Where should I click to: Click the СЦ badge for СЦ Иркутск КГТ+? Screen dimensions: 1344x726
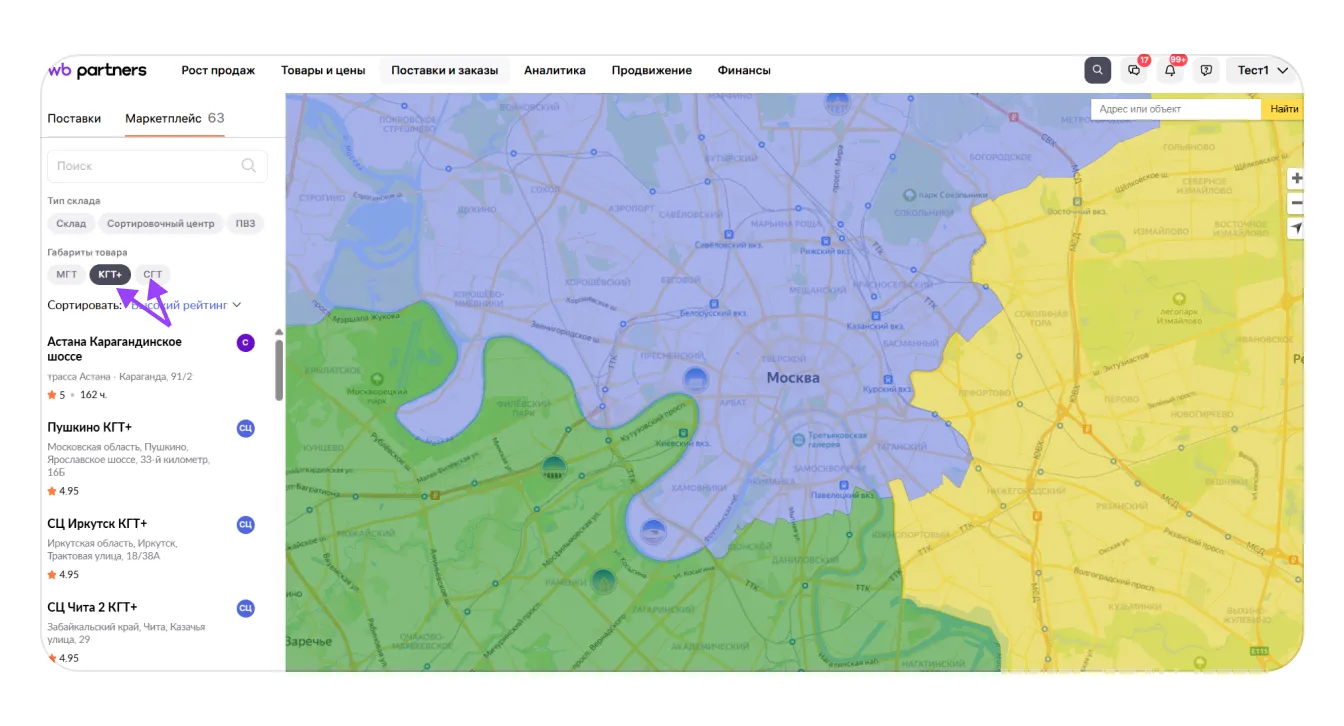245,524
